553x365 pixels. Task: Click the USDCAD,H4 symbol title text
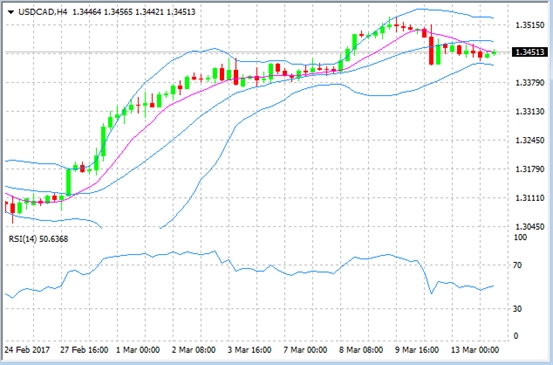pos(43,12)
